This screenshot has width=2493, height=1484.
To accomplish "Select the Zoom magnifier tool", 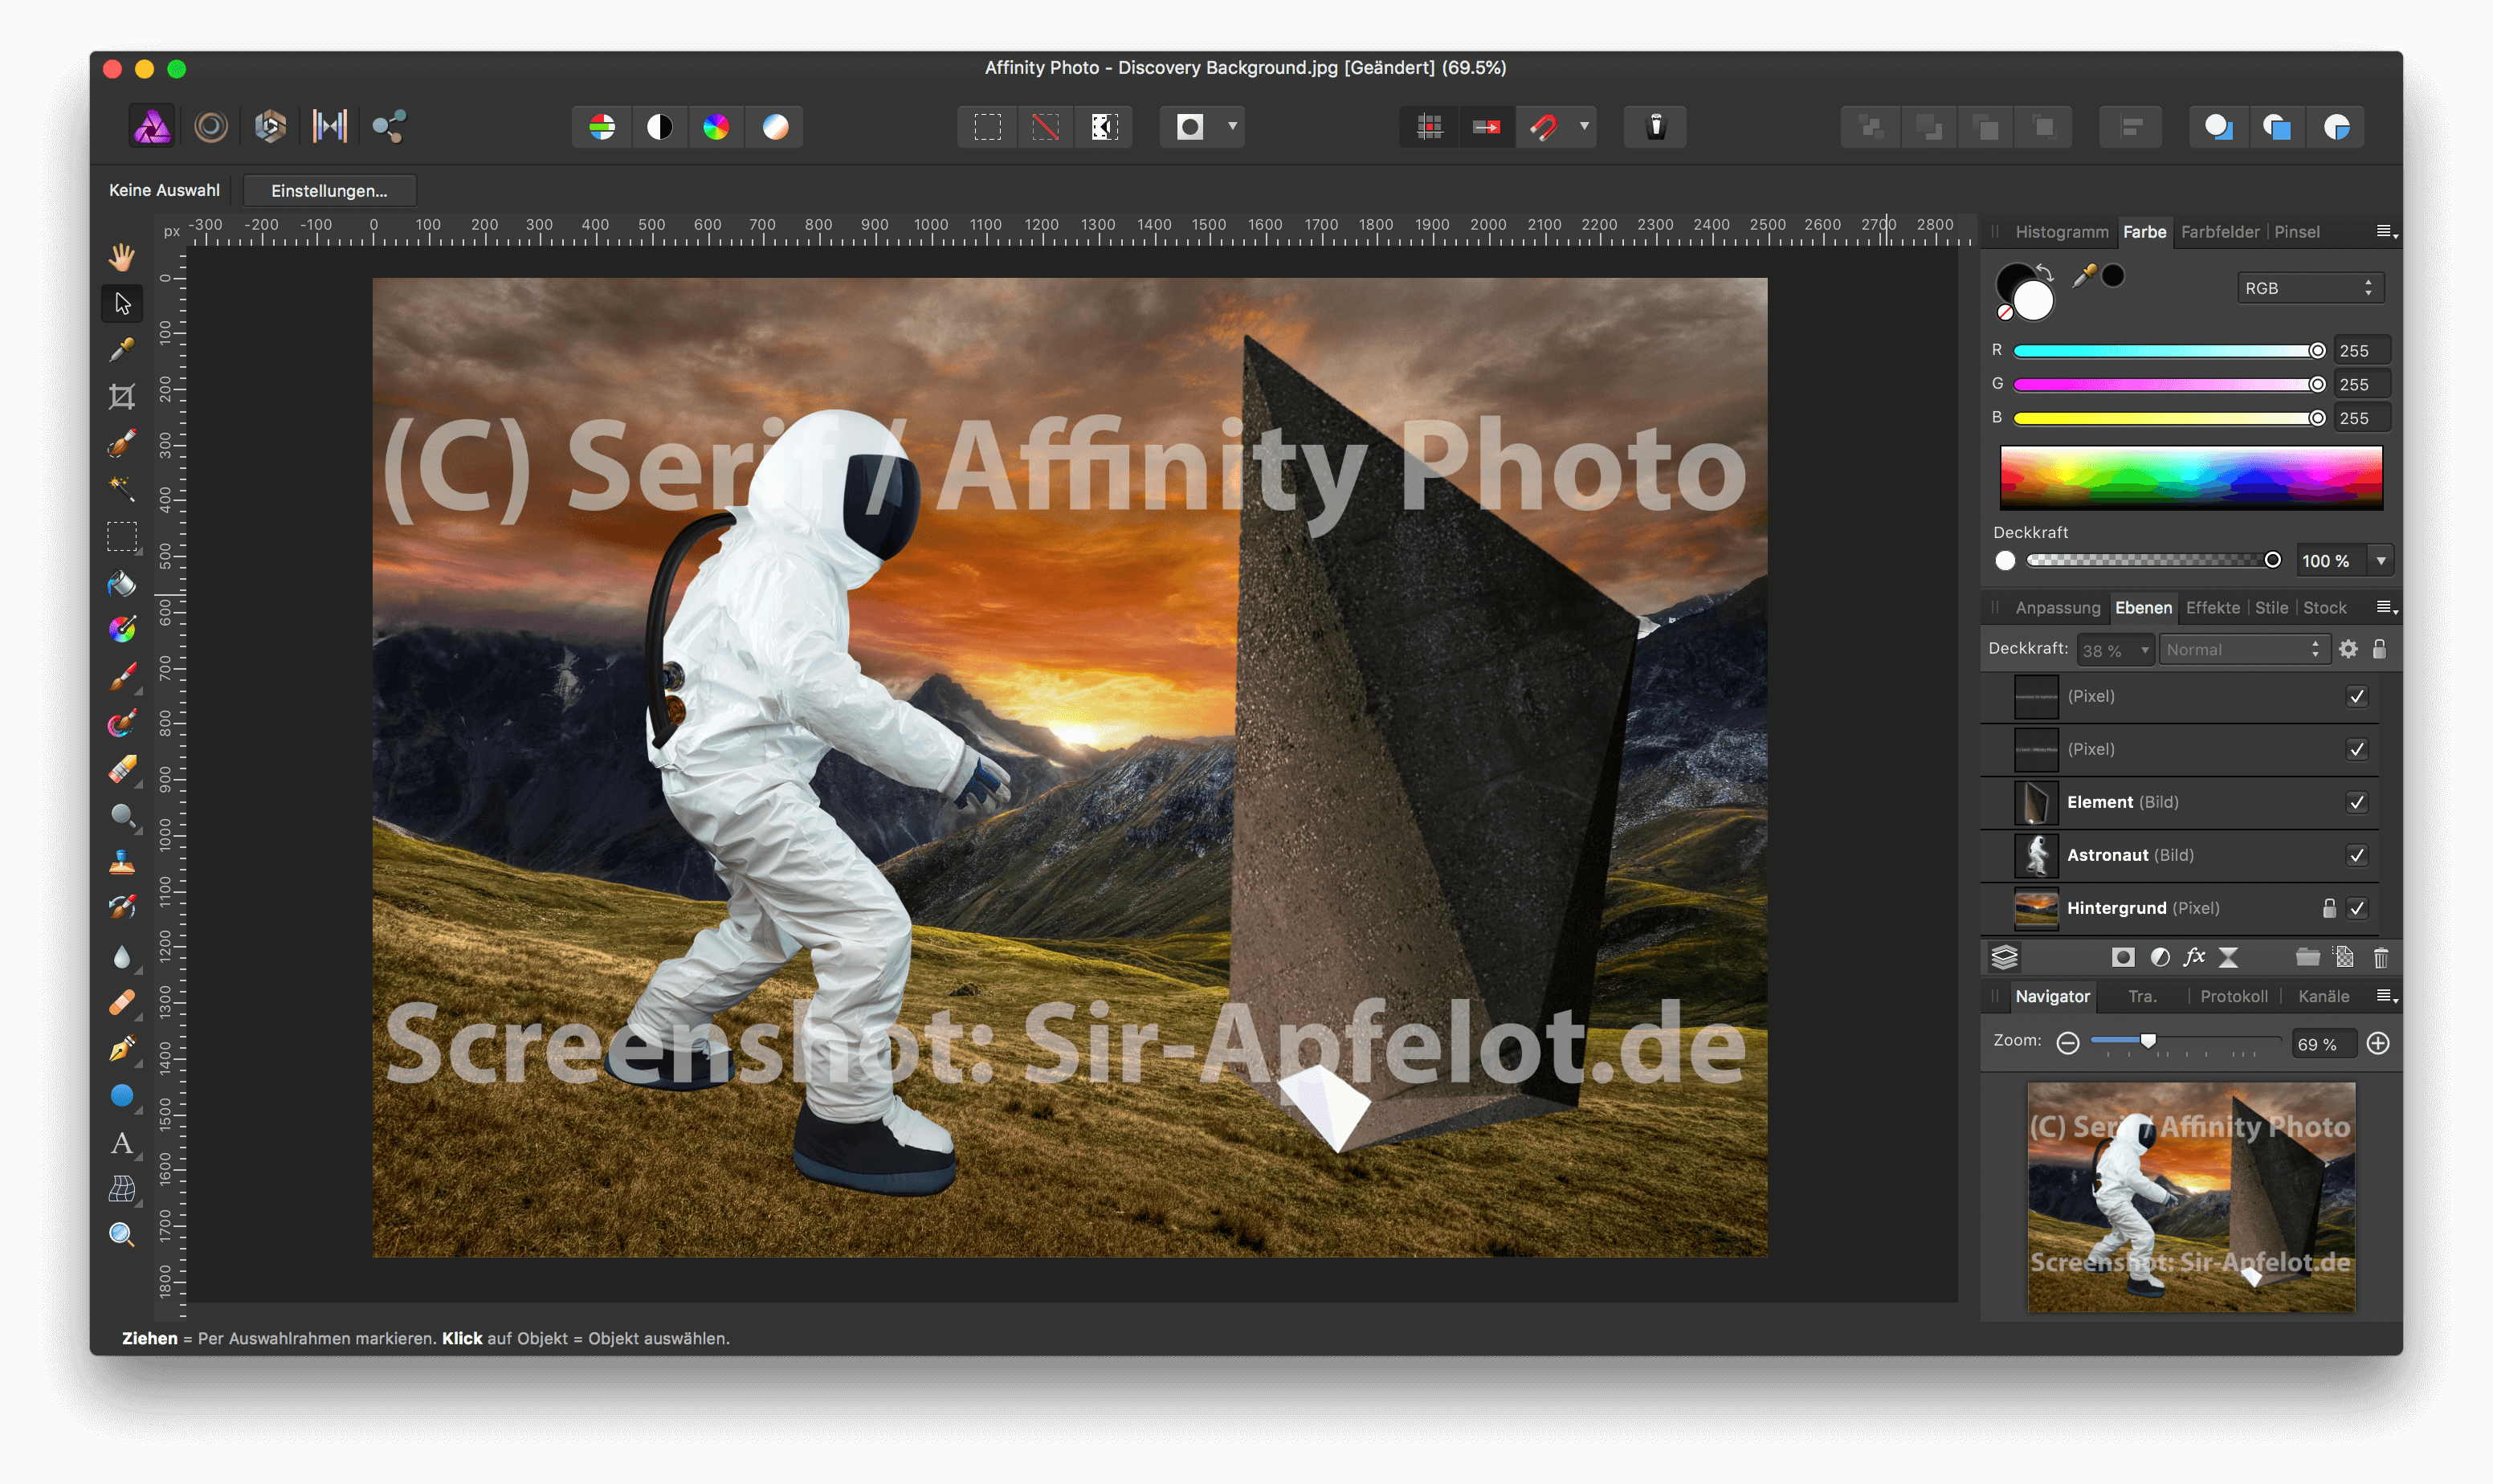I will click(x=122, y=1234).
